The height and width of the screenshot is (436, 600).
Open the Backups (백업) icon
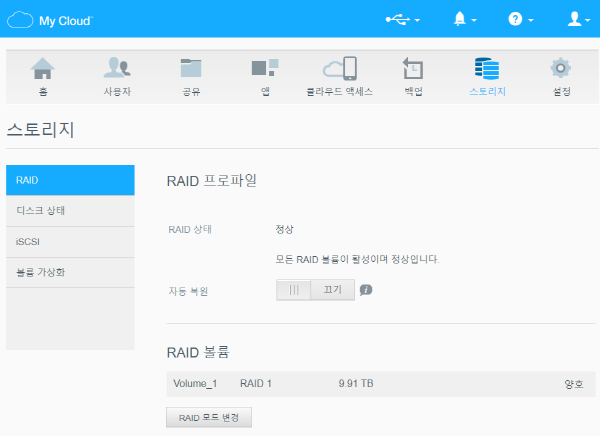click(413, 68)
